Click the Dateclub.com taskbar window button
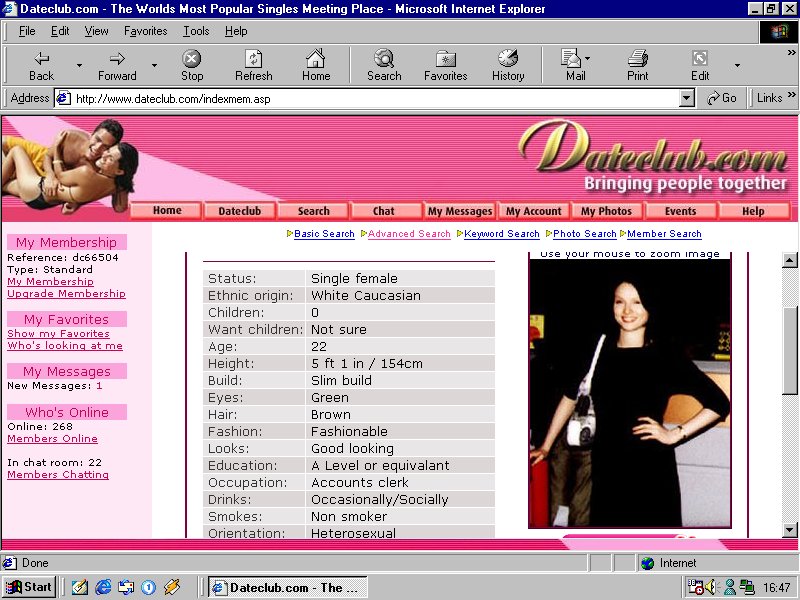The width and height of the screenshot is (800, 600). coord(288,588)
